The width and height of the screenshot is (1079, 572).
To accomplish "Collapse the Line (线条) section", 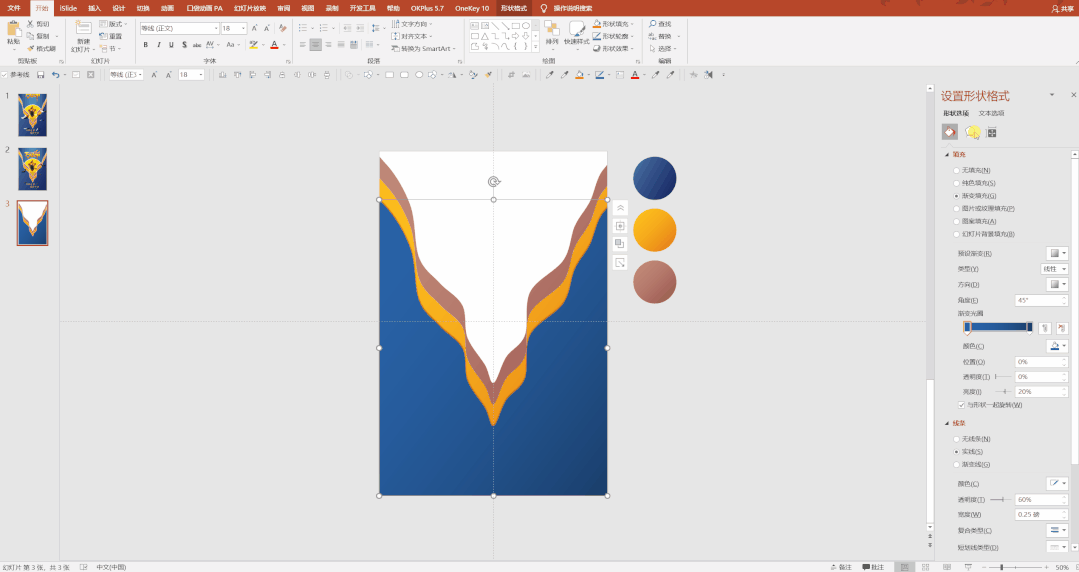I will 947,423.
